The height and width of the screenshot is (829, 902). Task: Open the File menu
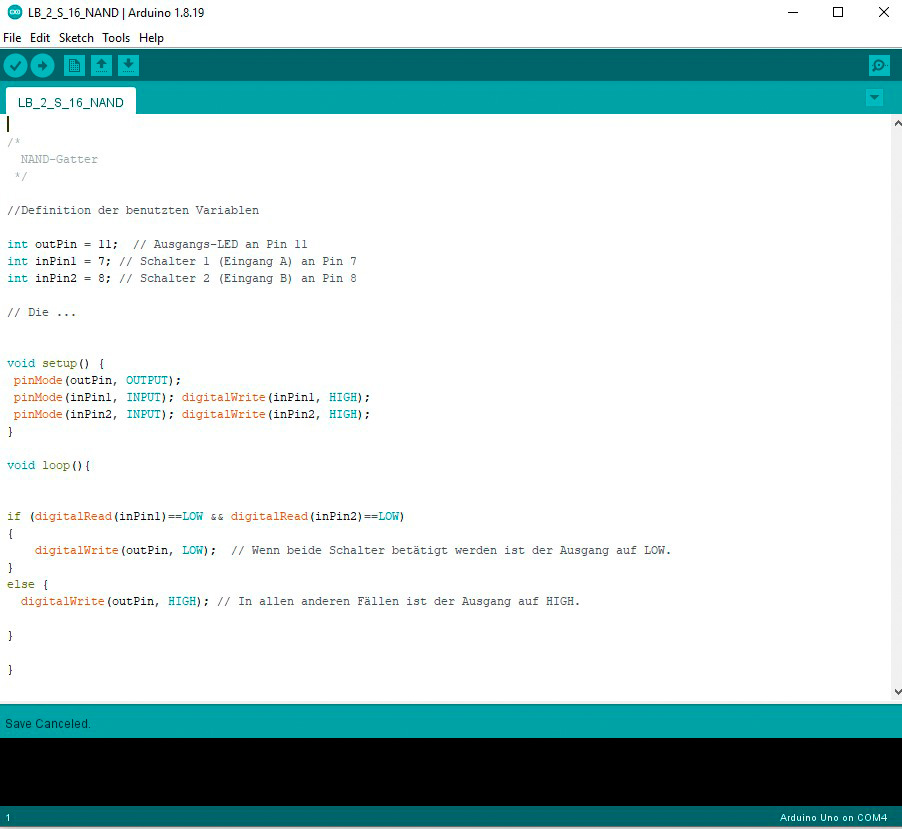coord(12,38)
